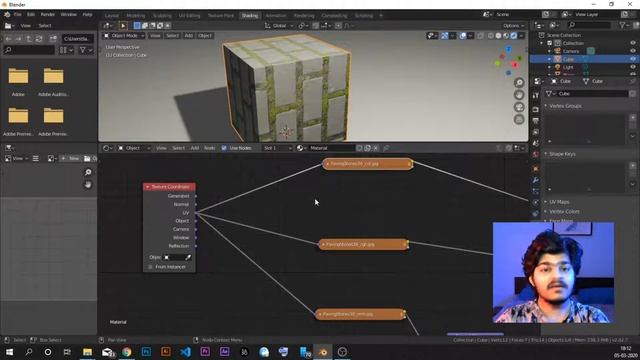Switch perspective/orthographic grid gizmo in viewport
The height and width of the screenshot is (360, 640).
pyautogui.click(x=519, y=120)
